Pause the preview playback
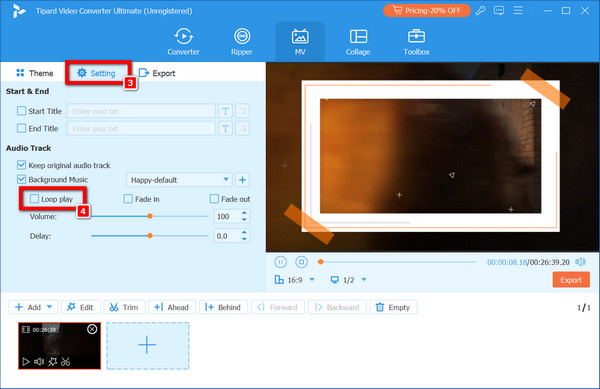Viewport: 600px width, 389px height. [x=280, y=262]
